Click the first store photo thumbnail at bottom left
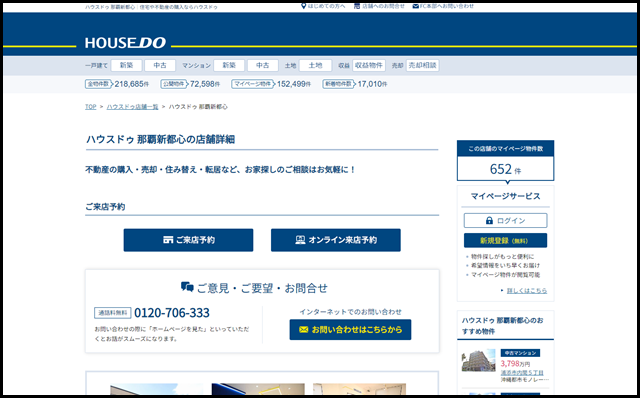This screenshot has height=398, width=640. [156, 388]
